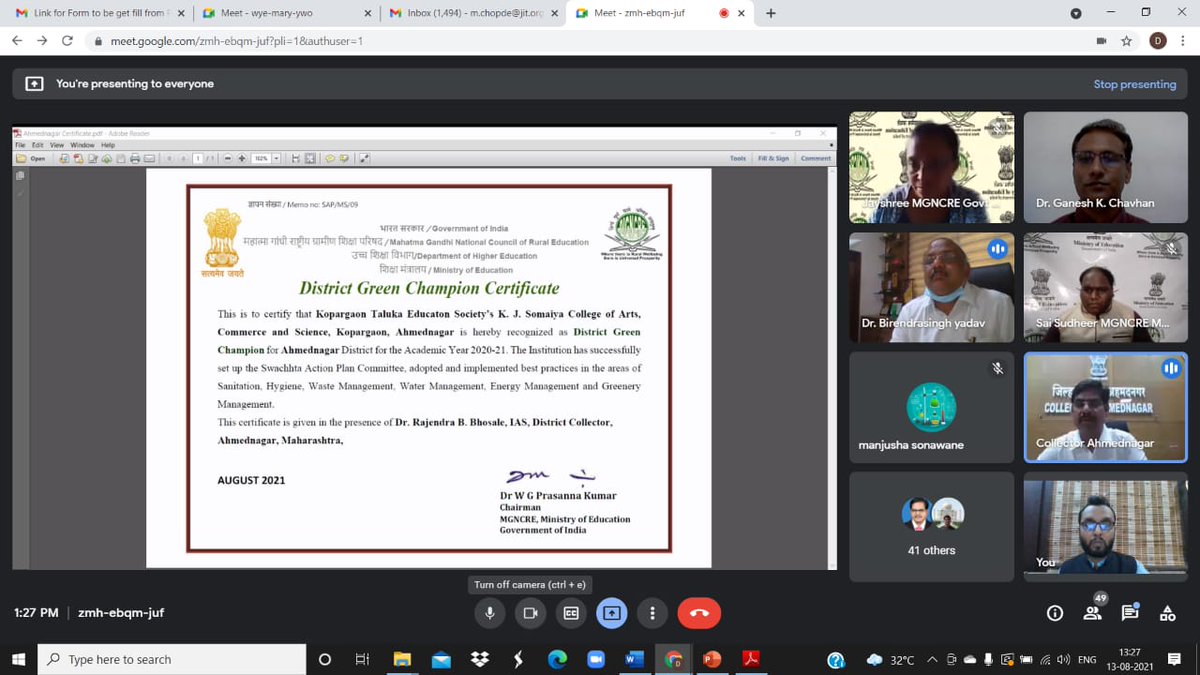Go back in browser
Image resolution: width=1200 pixels, height=675 pixels.
point(18,41)
